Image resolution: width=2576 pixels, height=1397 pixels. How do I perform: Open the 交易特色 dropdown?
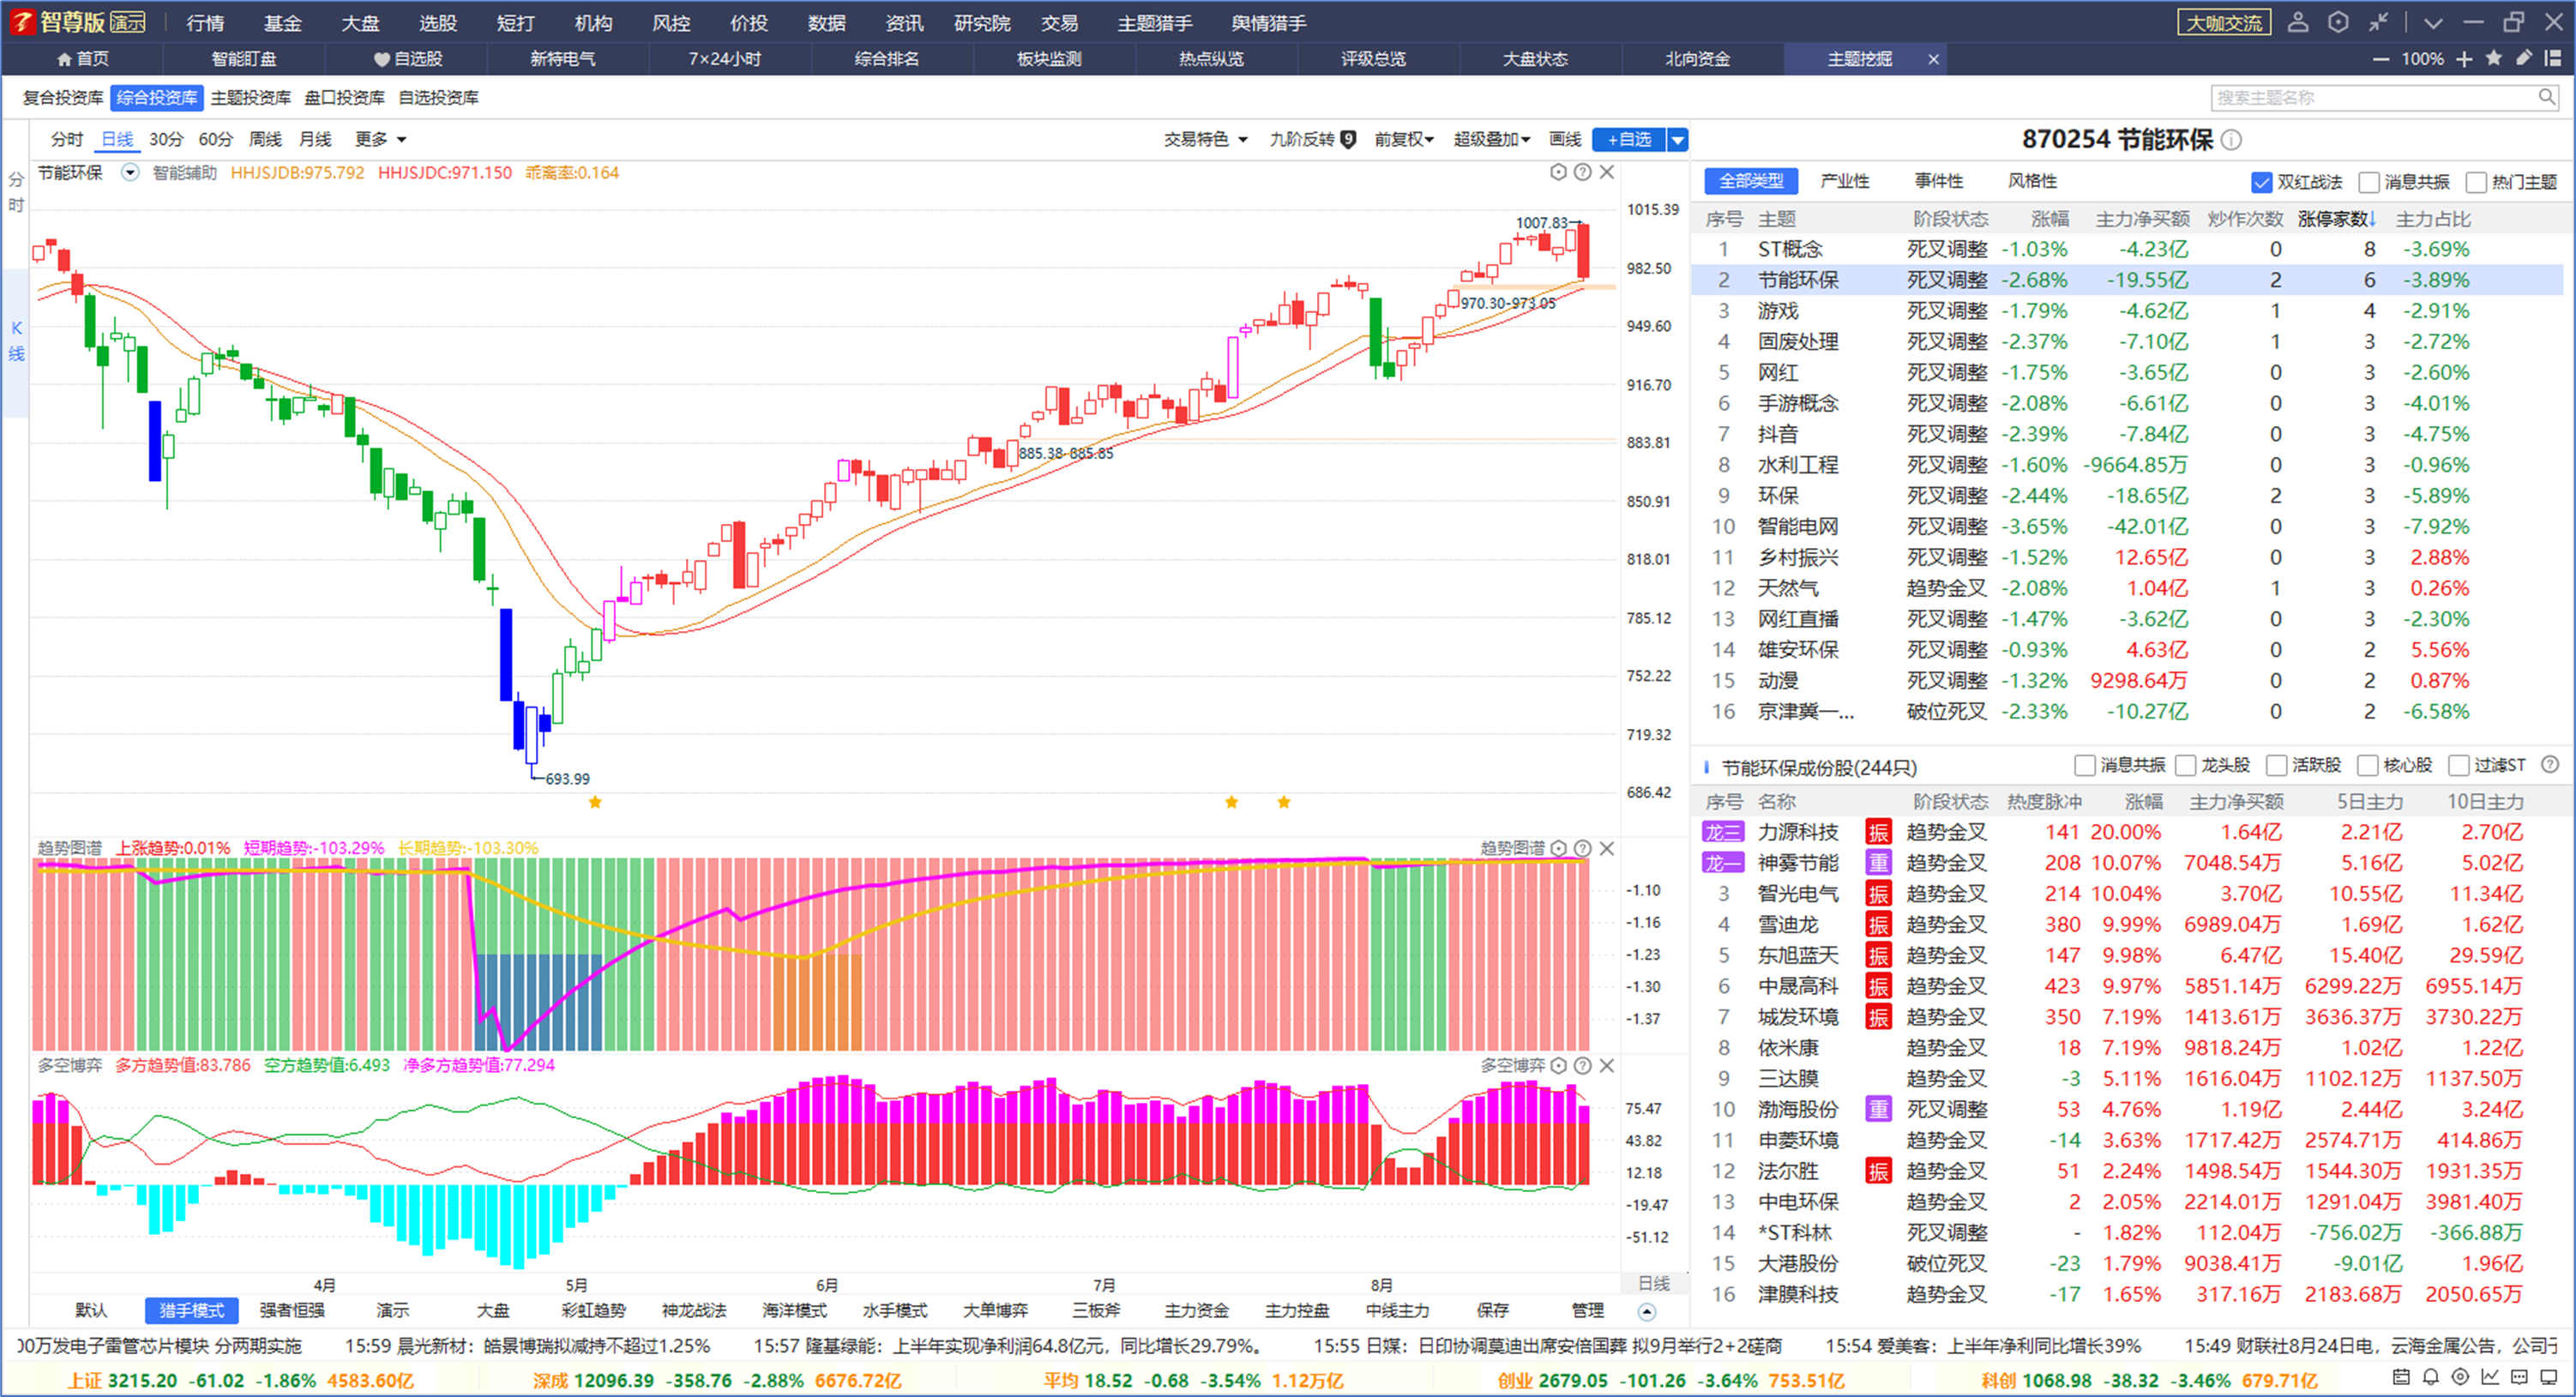(x=1206, y=139)
